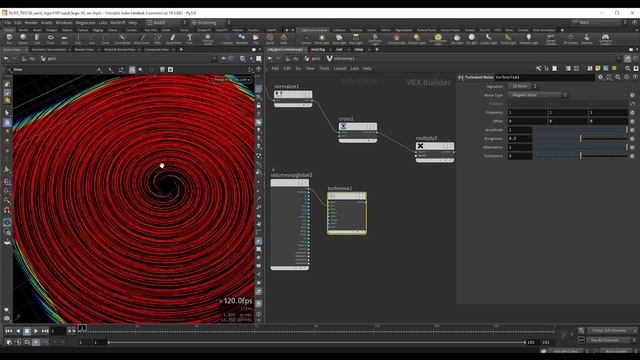
Task: Click the View label in viewport toolbar
Action: point(18,69)
